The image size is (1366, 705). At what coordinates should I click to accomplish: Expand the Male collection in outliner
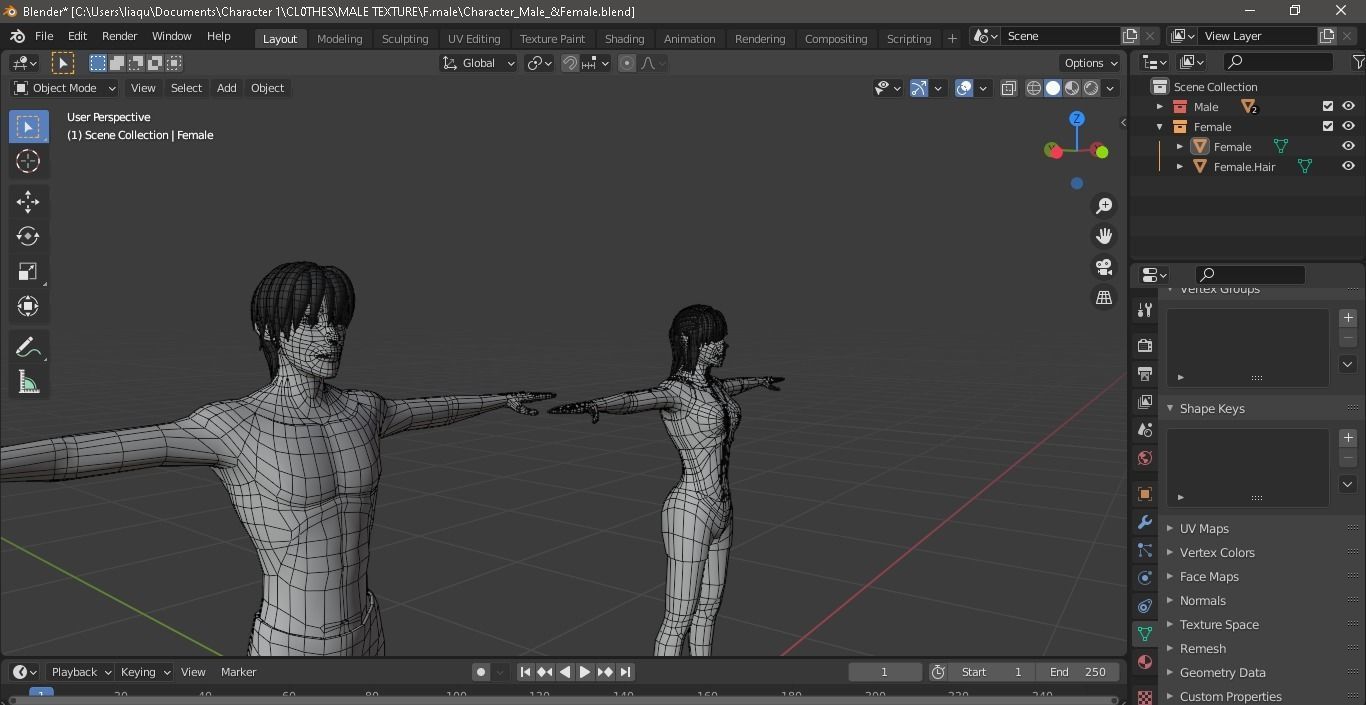point(1160,106)
